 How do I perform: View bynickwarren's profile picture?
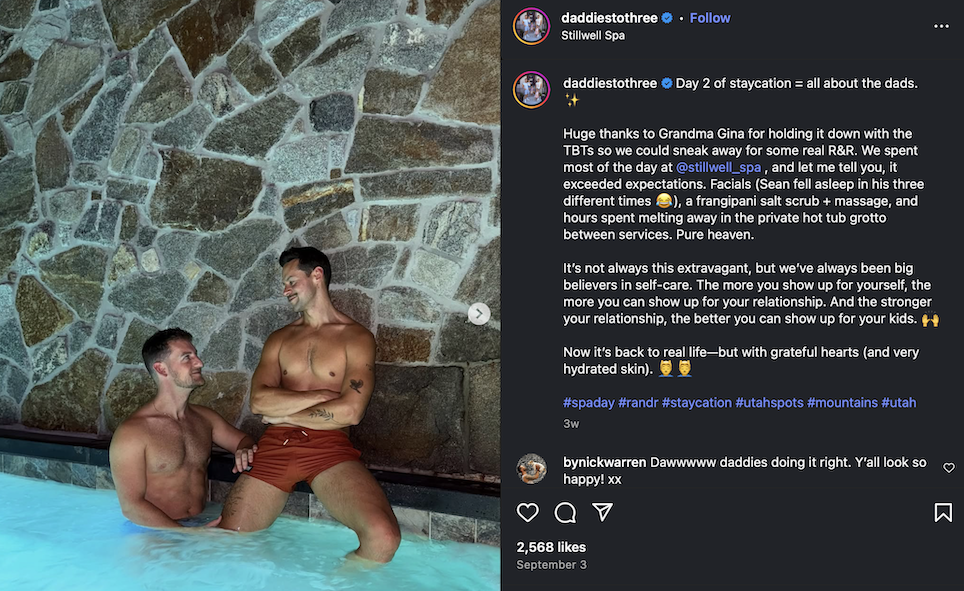(x=531, y=470)
